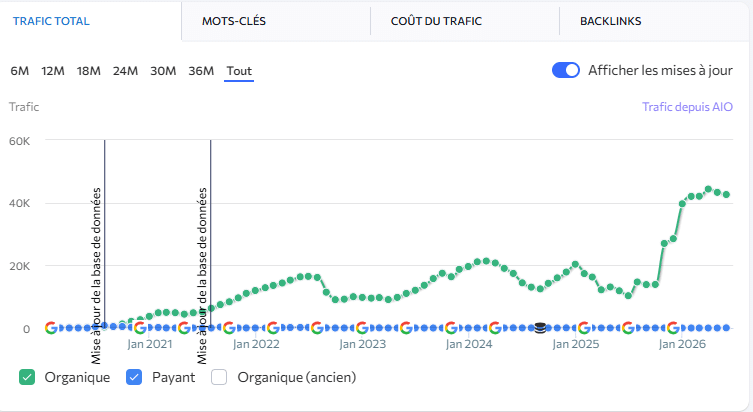Set the range to 30M
Screen dimensions: 753x412
pos(163,71)
